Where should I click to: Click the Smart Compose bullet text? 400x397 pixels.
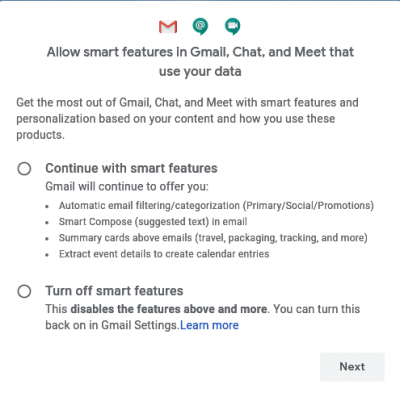click(153, 222)
